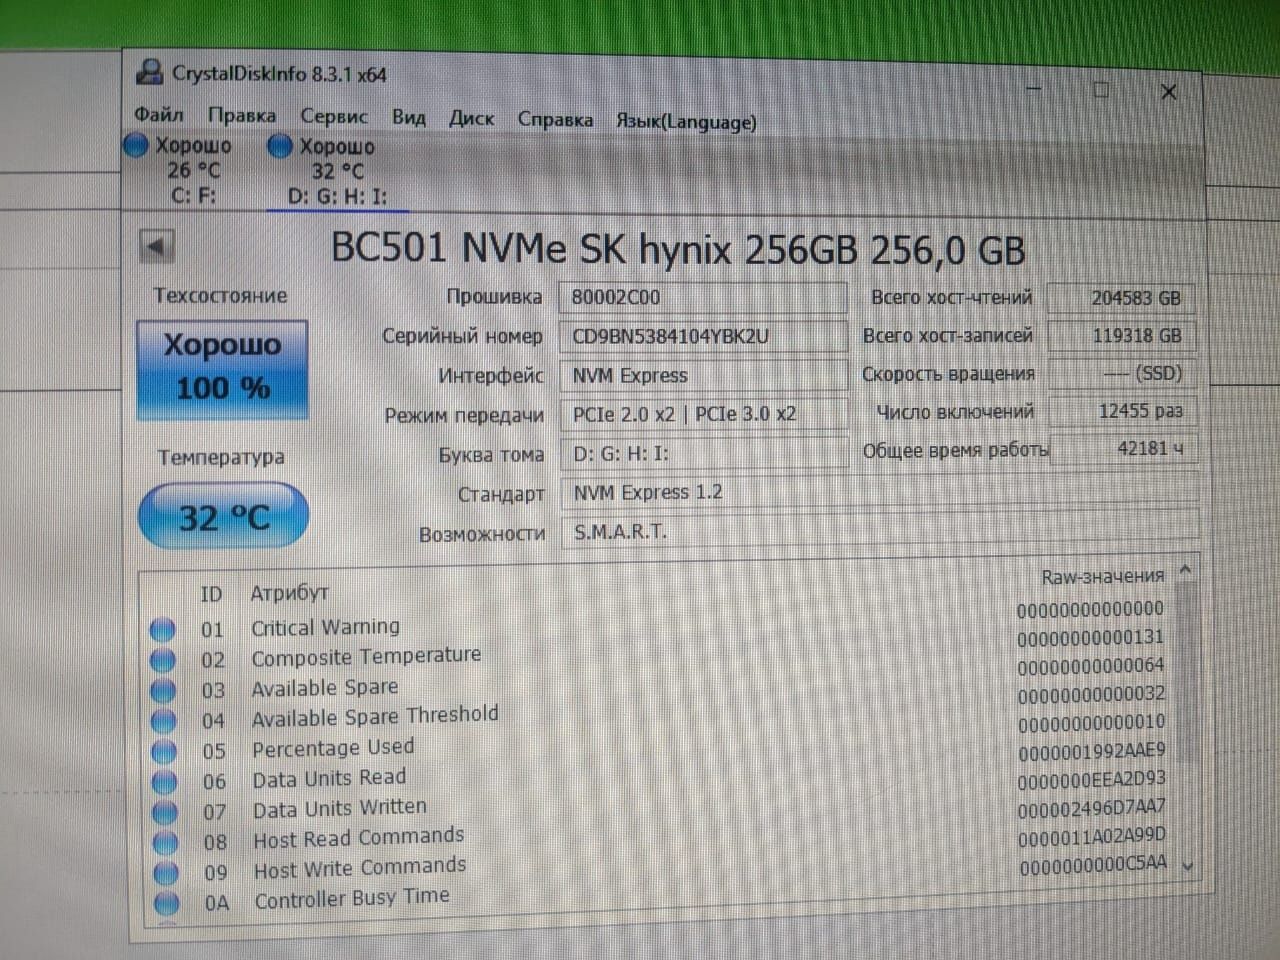Click rotation speed value ---- (SSD)
This screenshot has width=1280, height=960.
coord(1122,374)
